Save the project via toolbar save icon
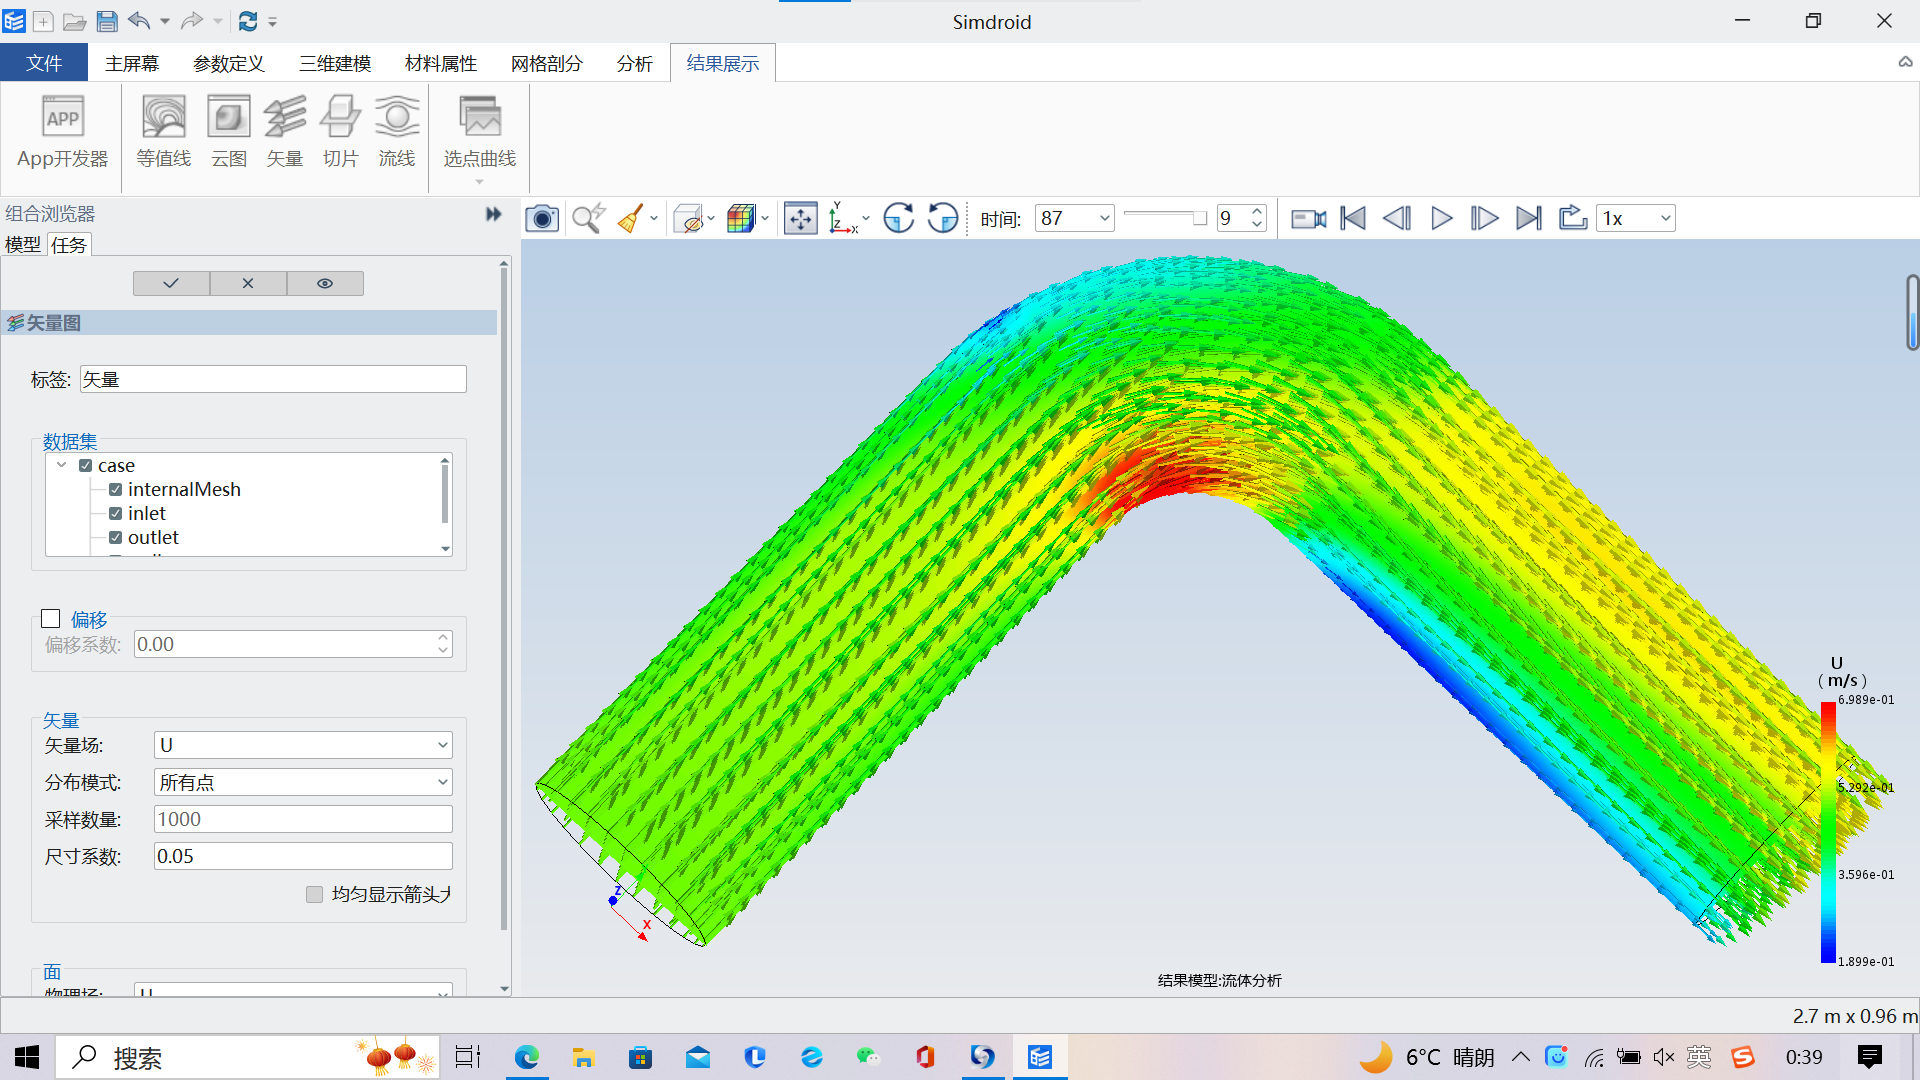This screenshot has height=1080, width=1920. pos(107,21)
